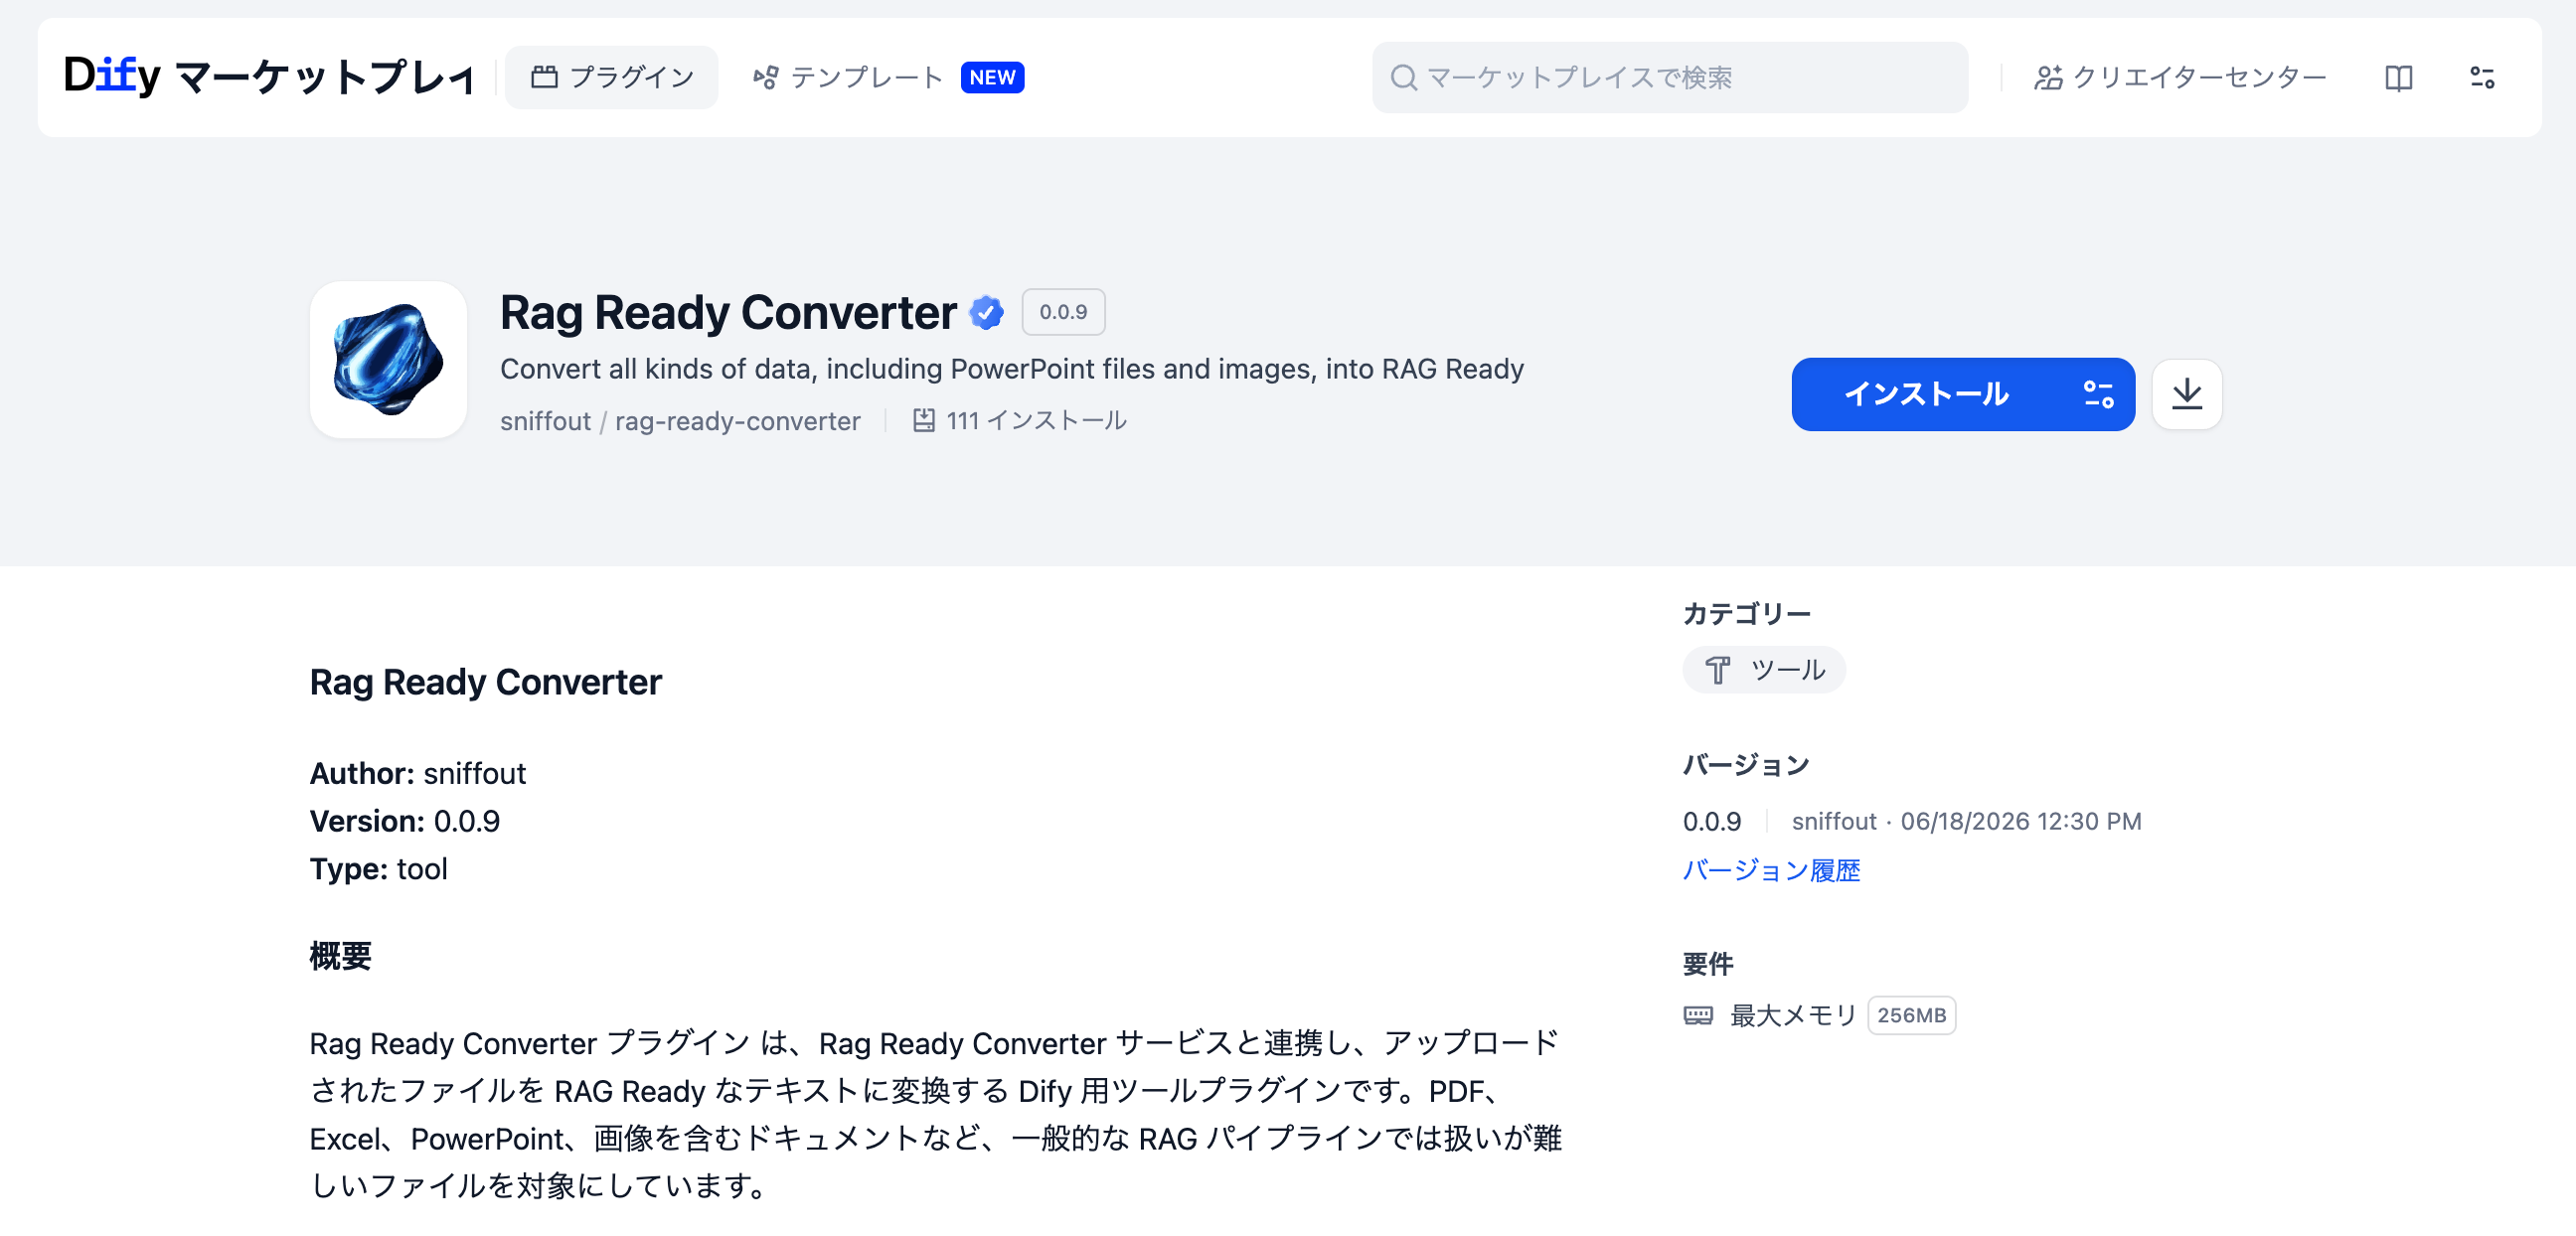The width and height of the screenshot is (2576, 1236).
Task: Click the Dify marketplace logo
Action: (x=267, y=77)
